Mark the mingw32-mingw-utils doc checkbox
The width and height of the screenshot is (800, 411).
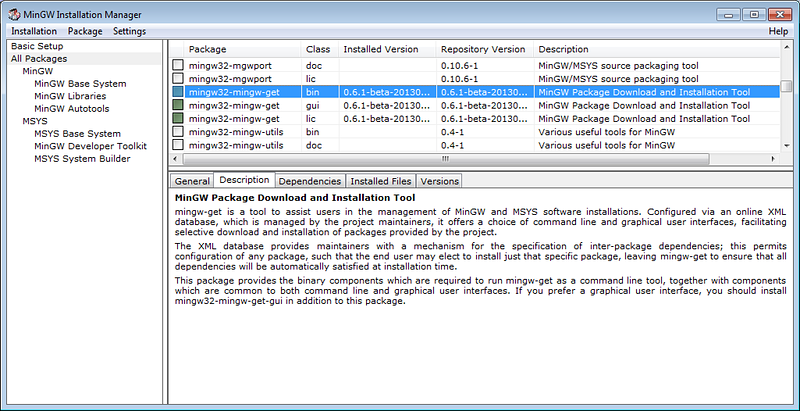point(178,145)
